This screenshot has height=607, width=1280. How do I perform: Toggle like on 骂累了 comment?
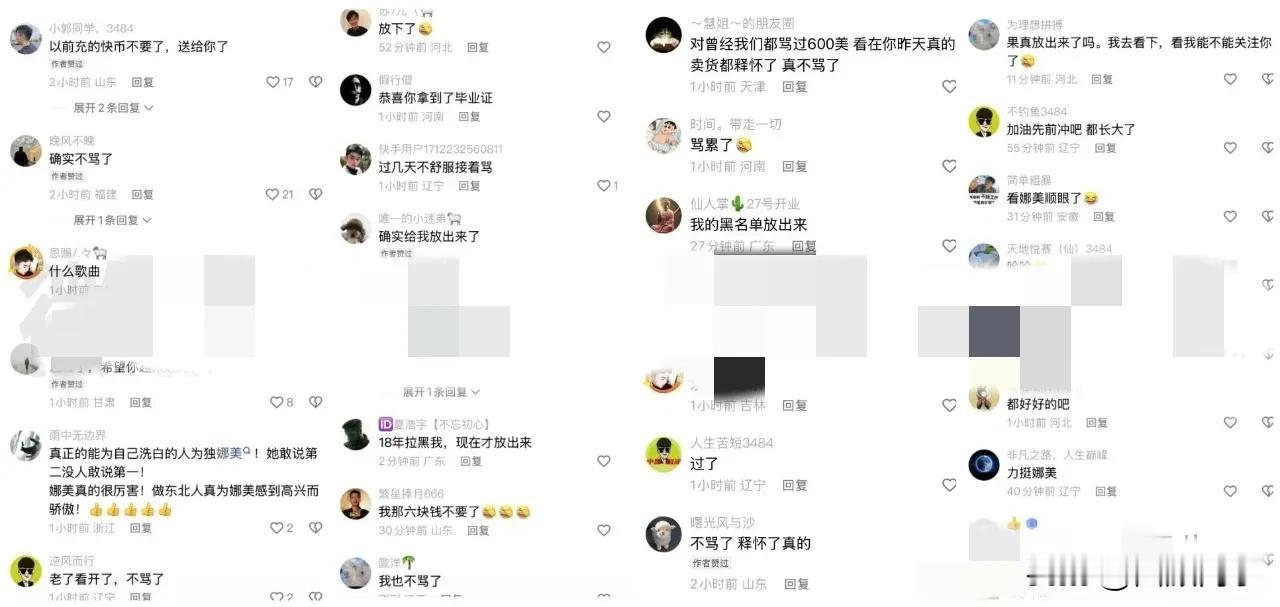(949, 166)
